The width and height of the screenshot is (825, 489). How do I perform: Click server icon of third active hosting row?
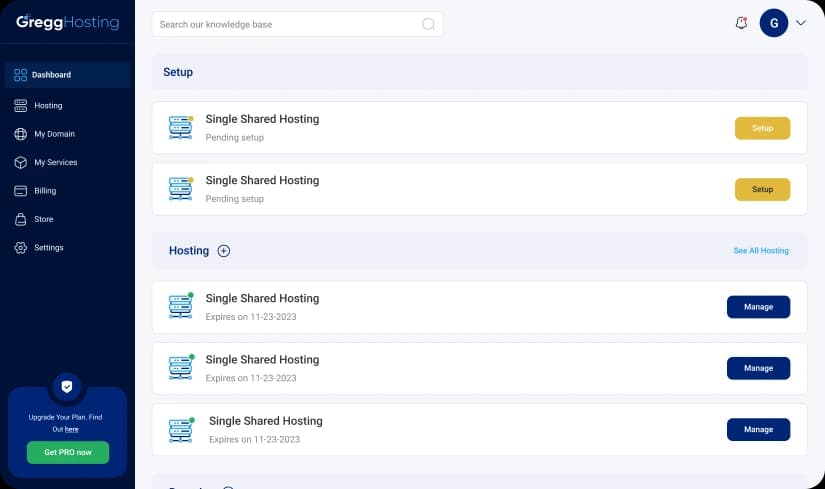181,430
